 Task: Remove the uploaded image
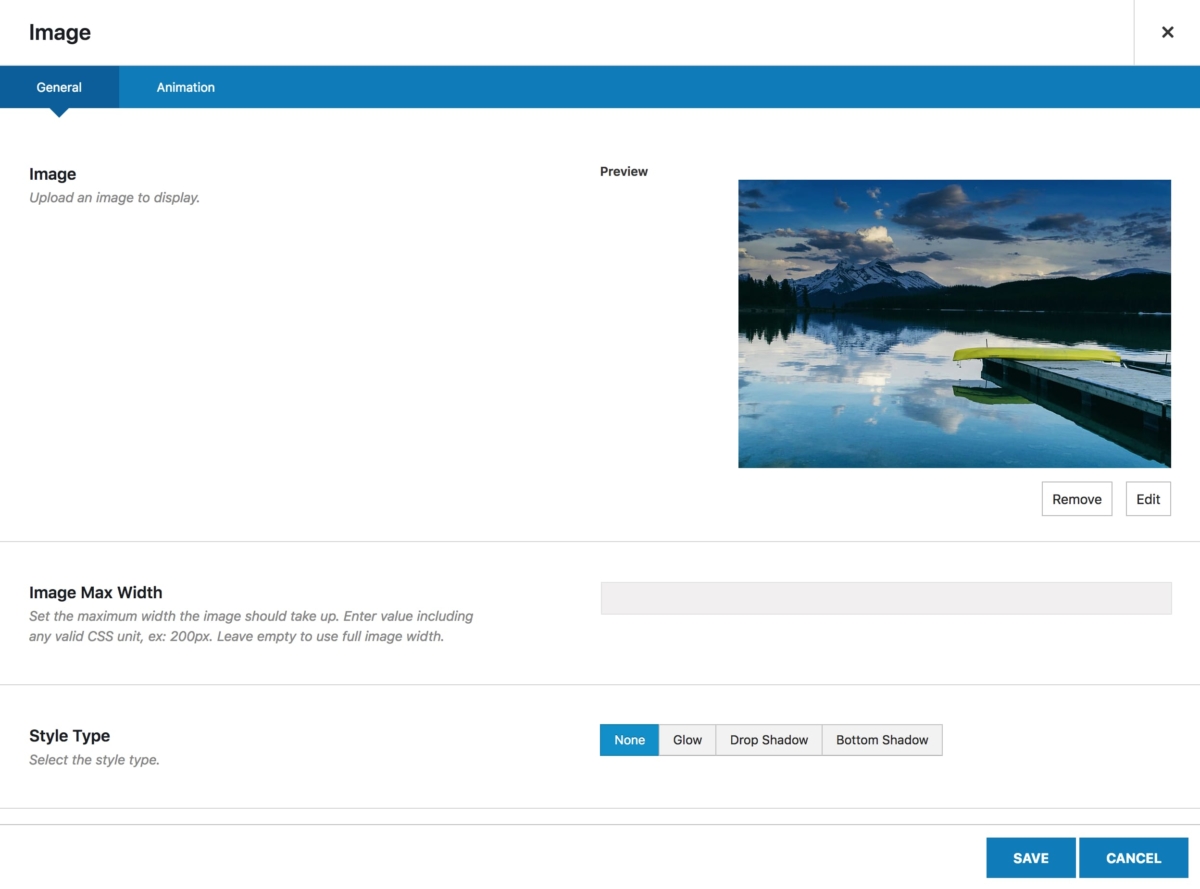1077,499
